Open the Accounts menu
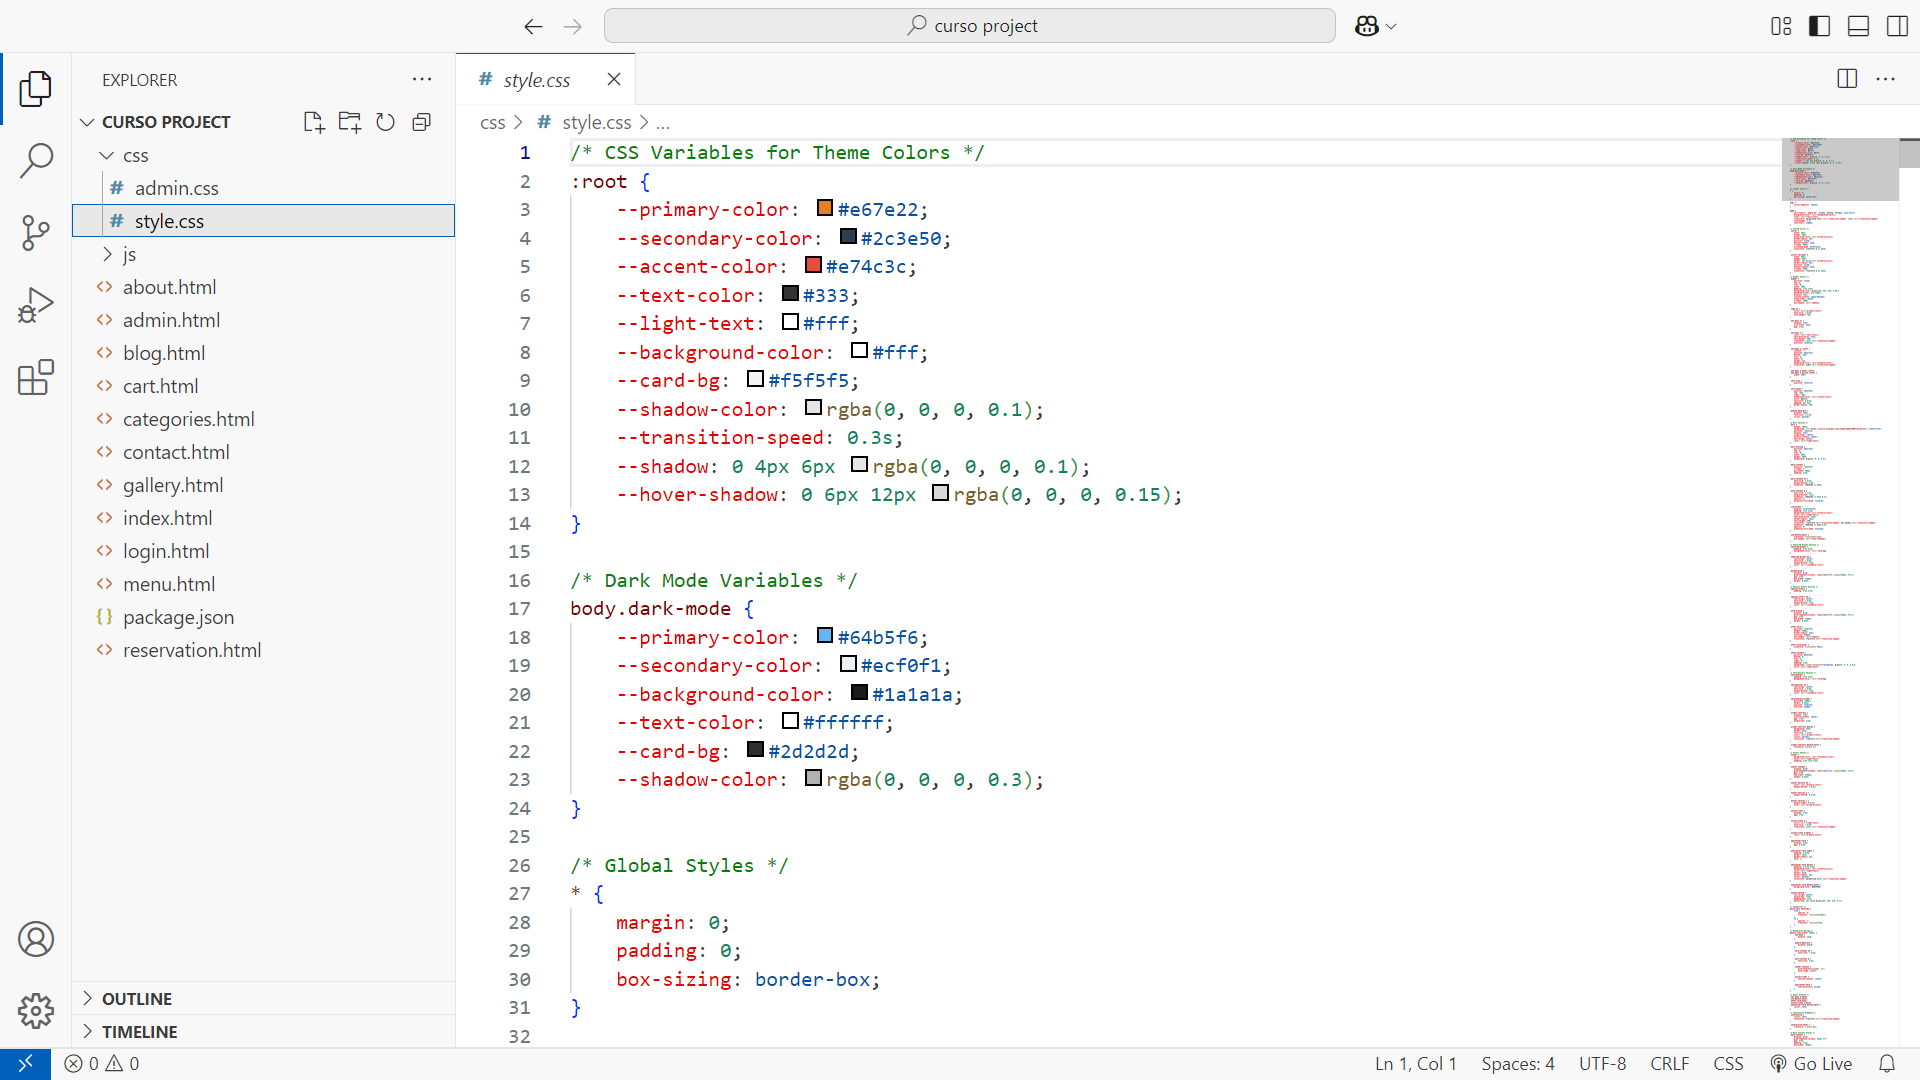 tap(36, 939)
